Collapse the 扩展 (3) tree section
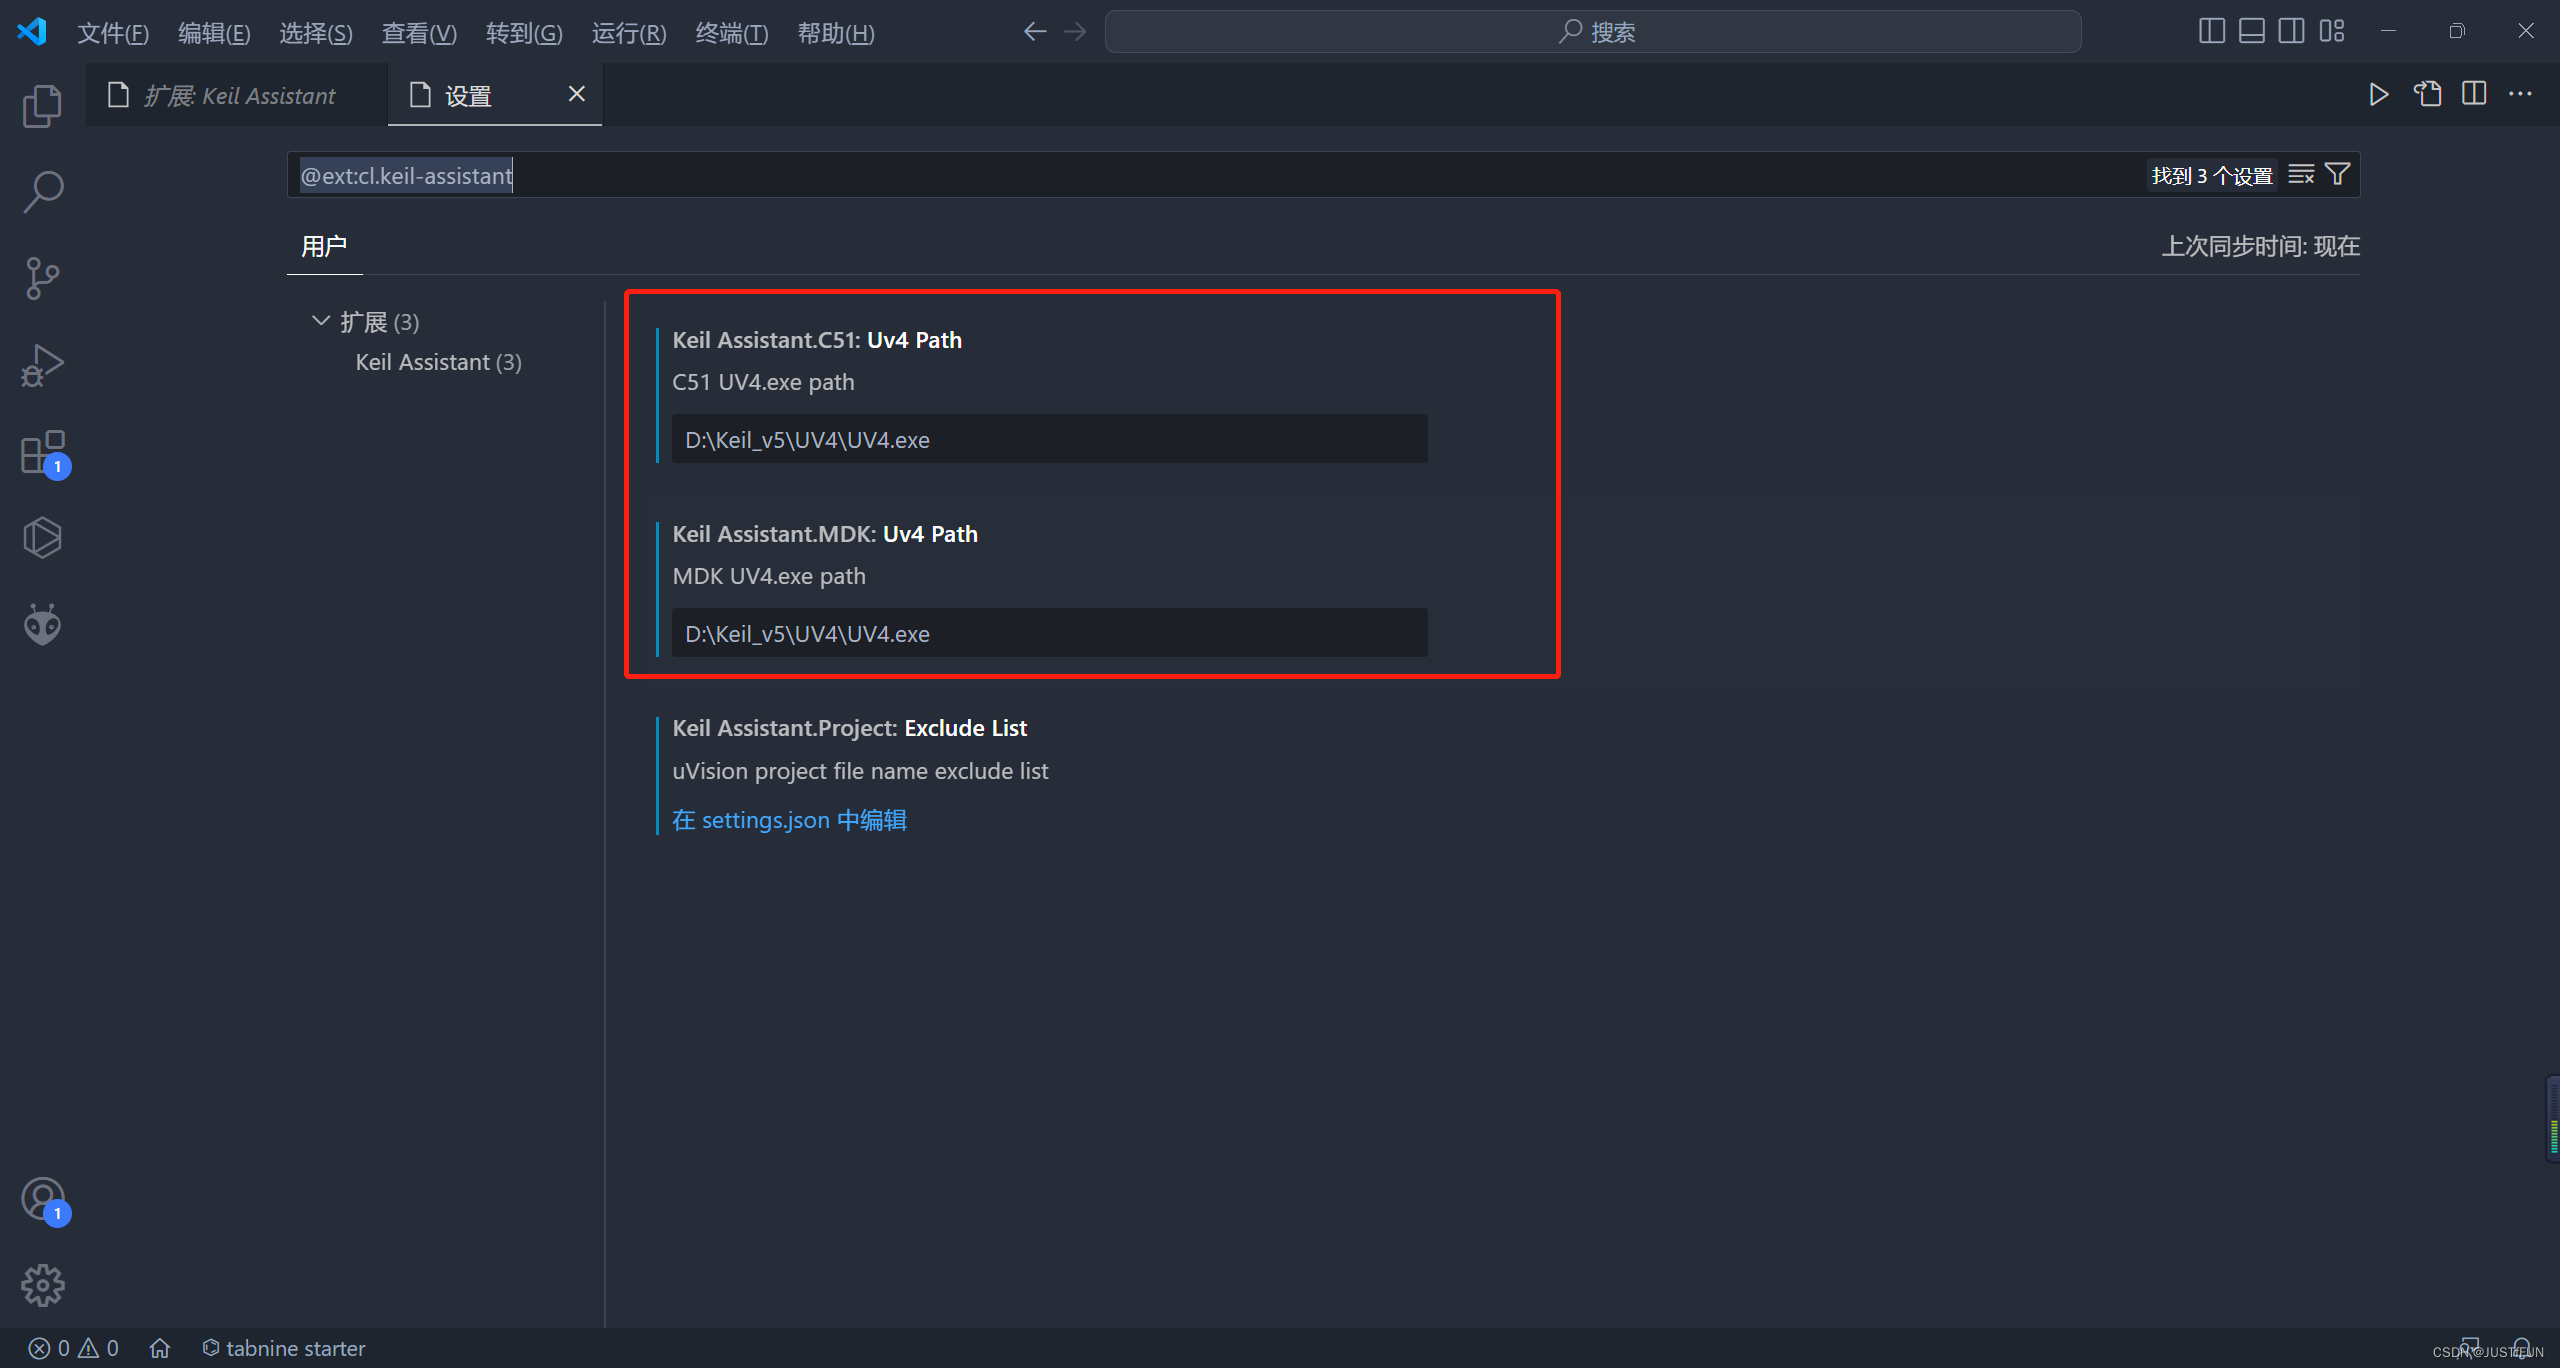The width and height of the screenshot is (2560, 1368). pos(320,321)
